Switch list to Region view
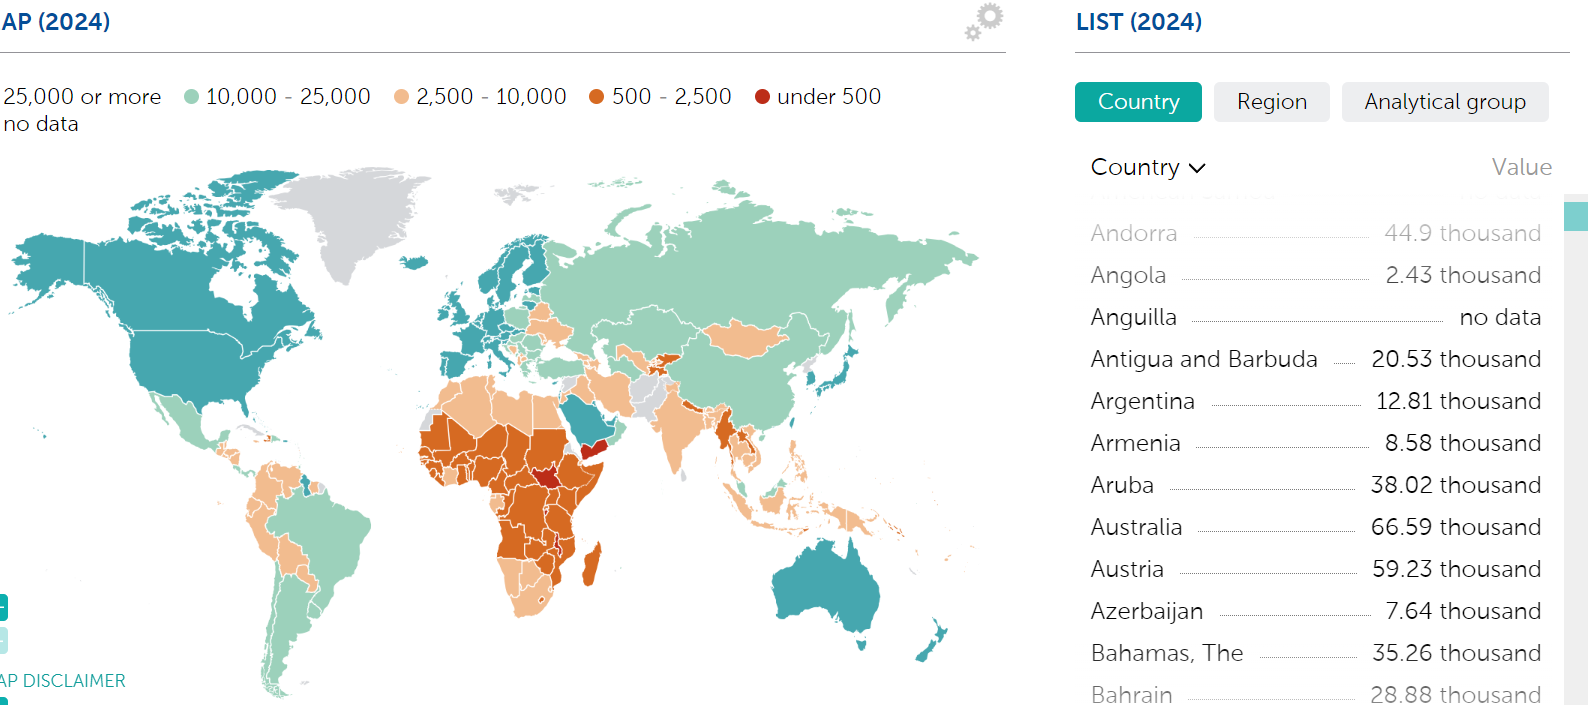 tap(1271, 102)
